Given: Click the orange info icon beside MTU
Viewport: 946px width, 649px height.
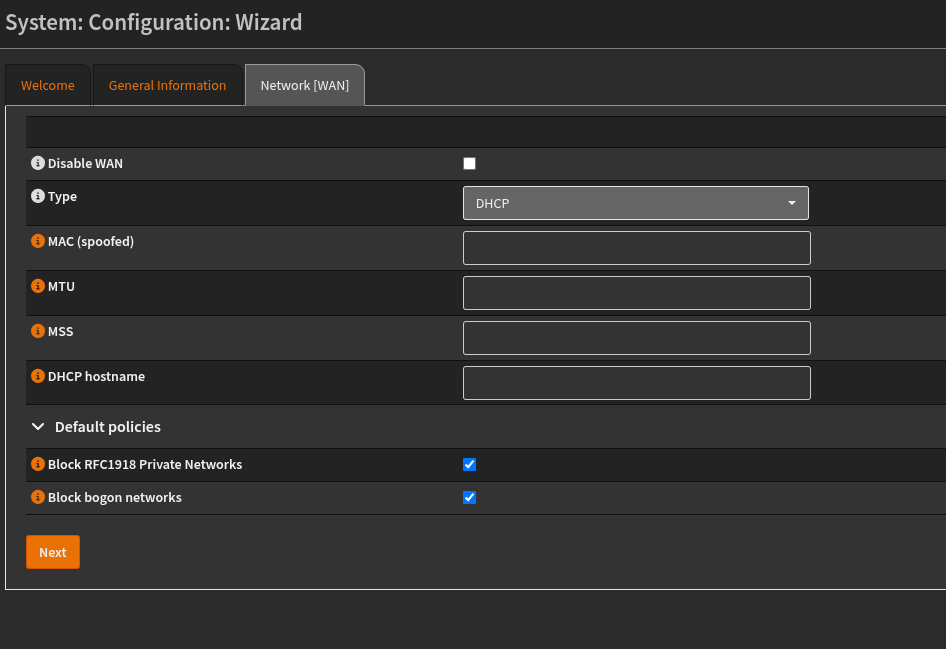Looking at the screenshot, I should tap(38, 286).
